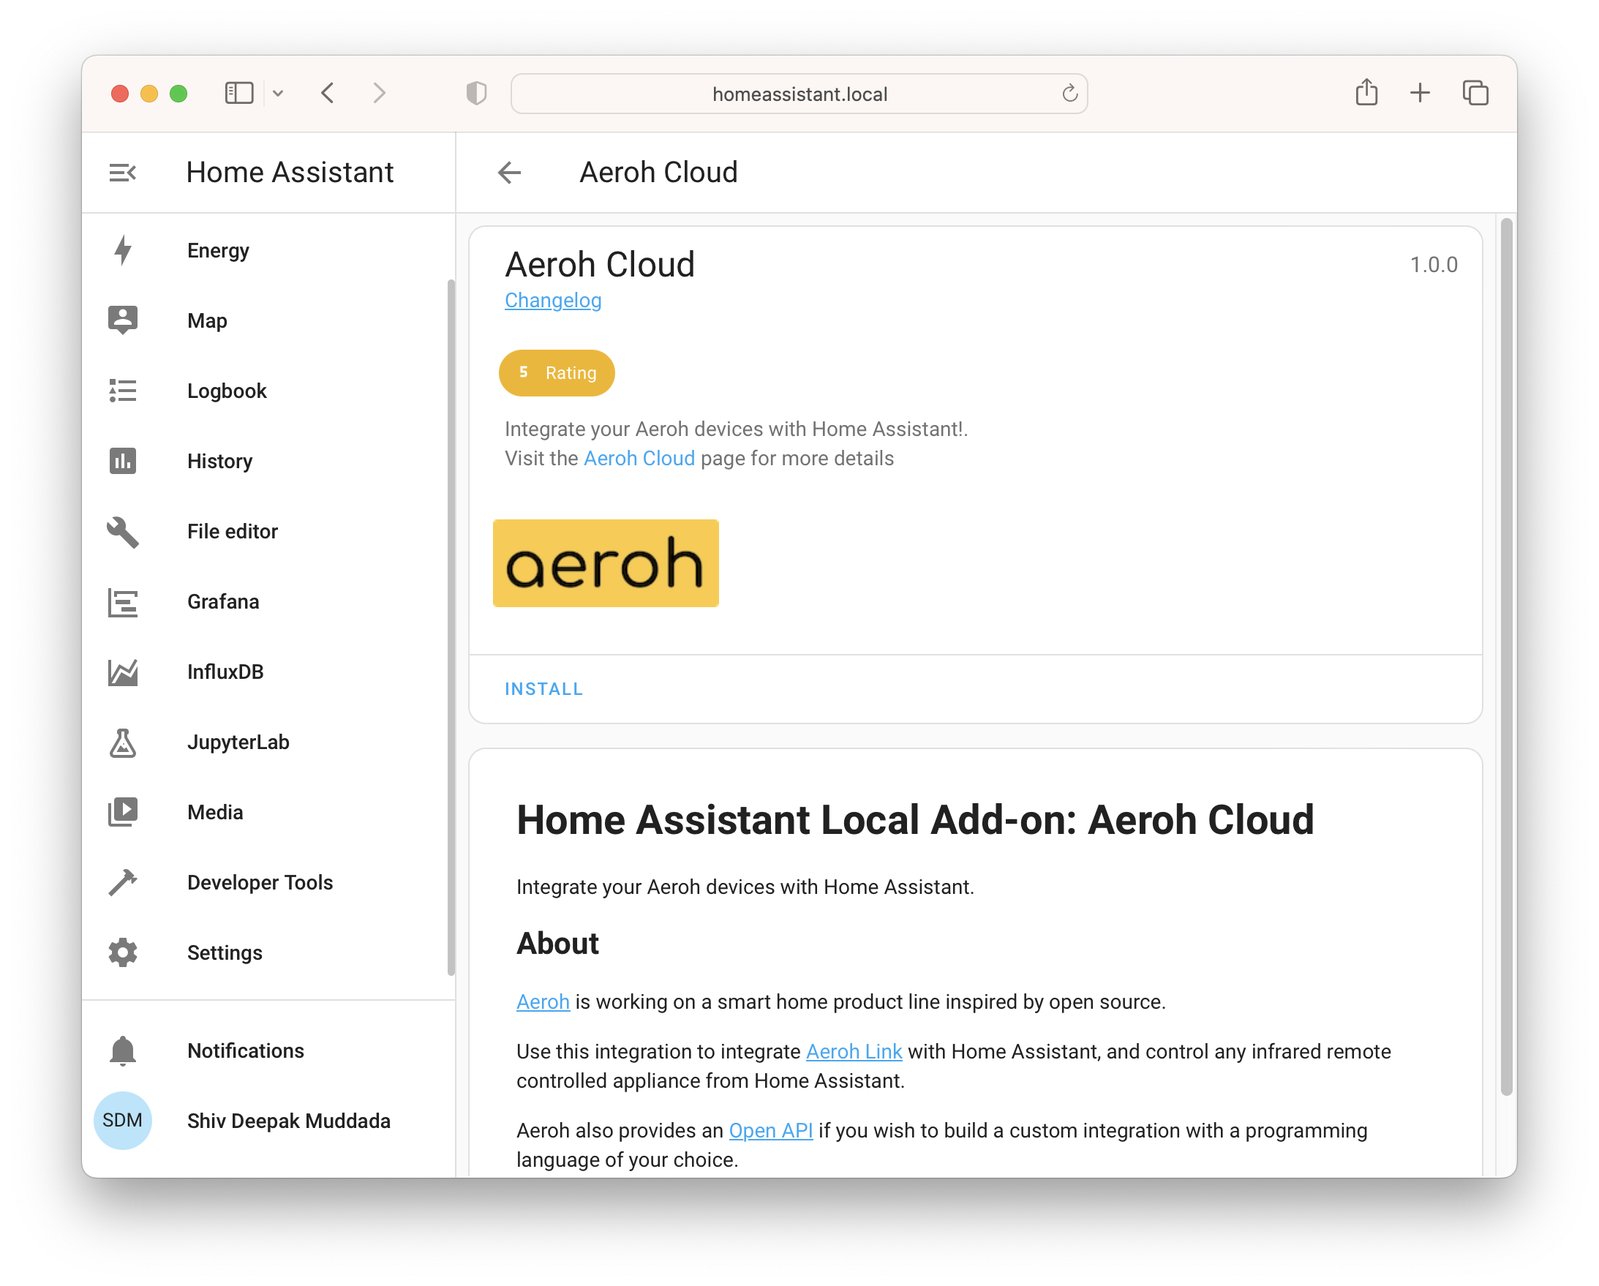Toggle Safari sidebar button

tap(239, 93)
